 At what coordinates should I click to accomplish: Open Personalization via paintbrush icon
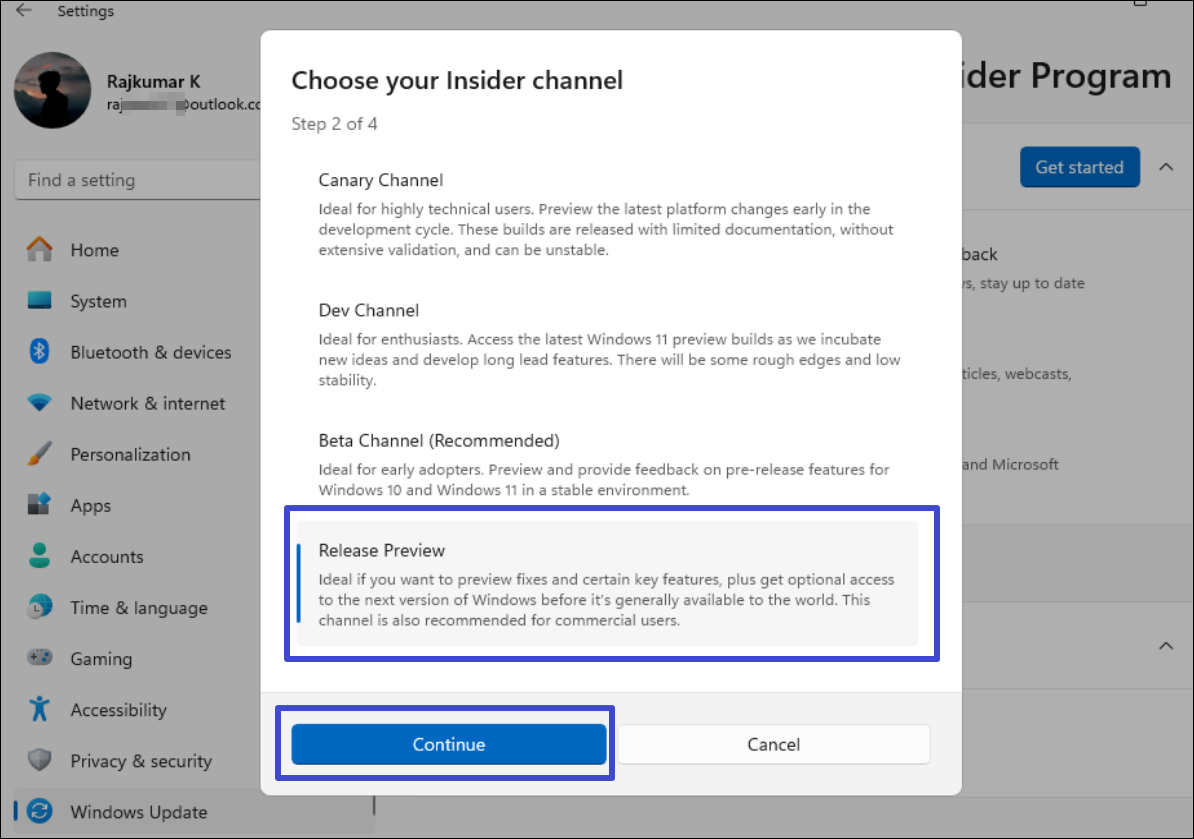coord(40,454)
